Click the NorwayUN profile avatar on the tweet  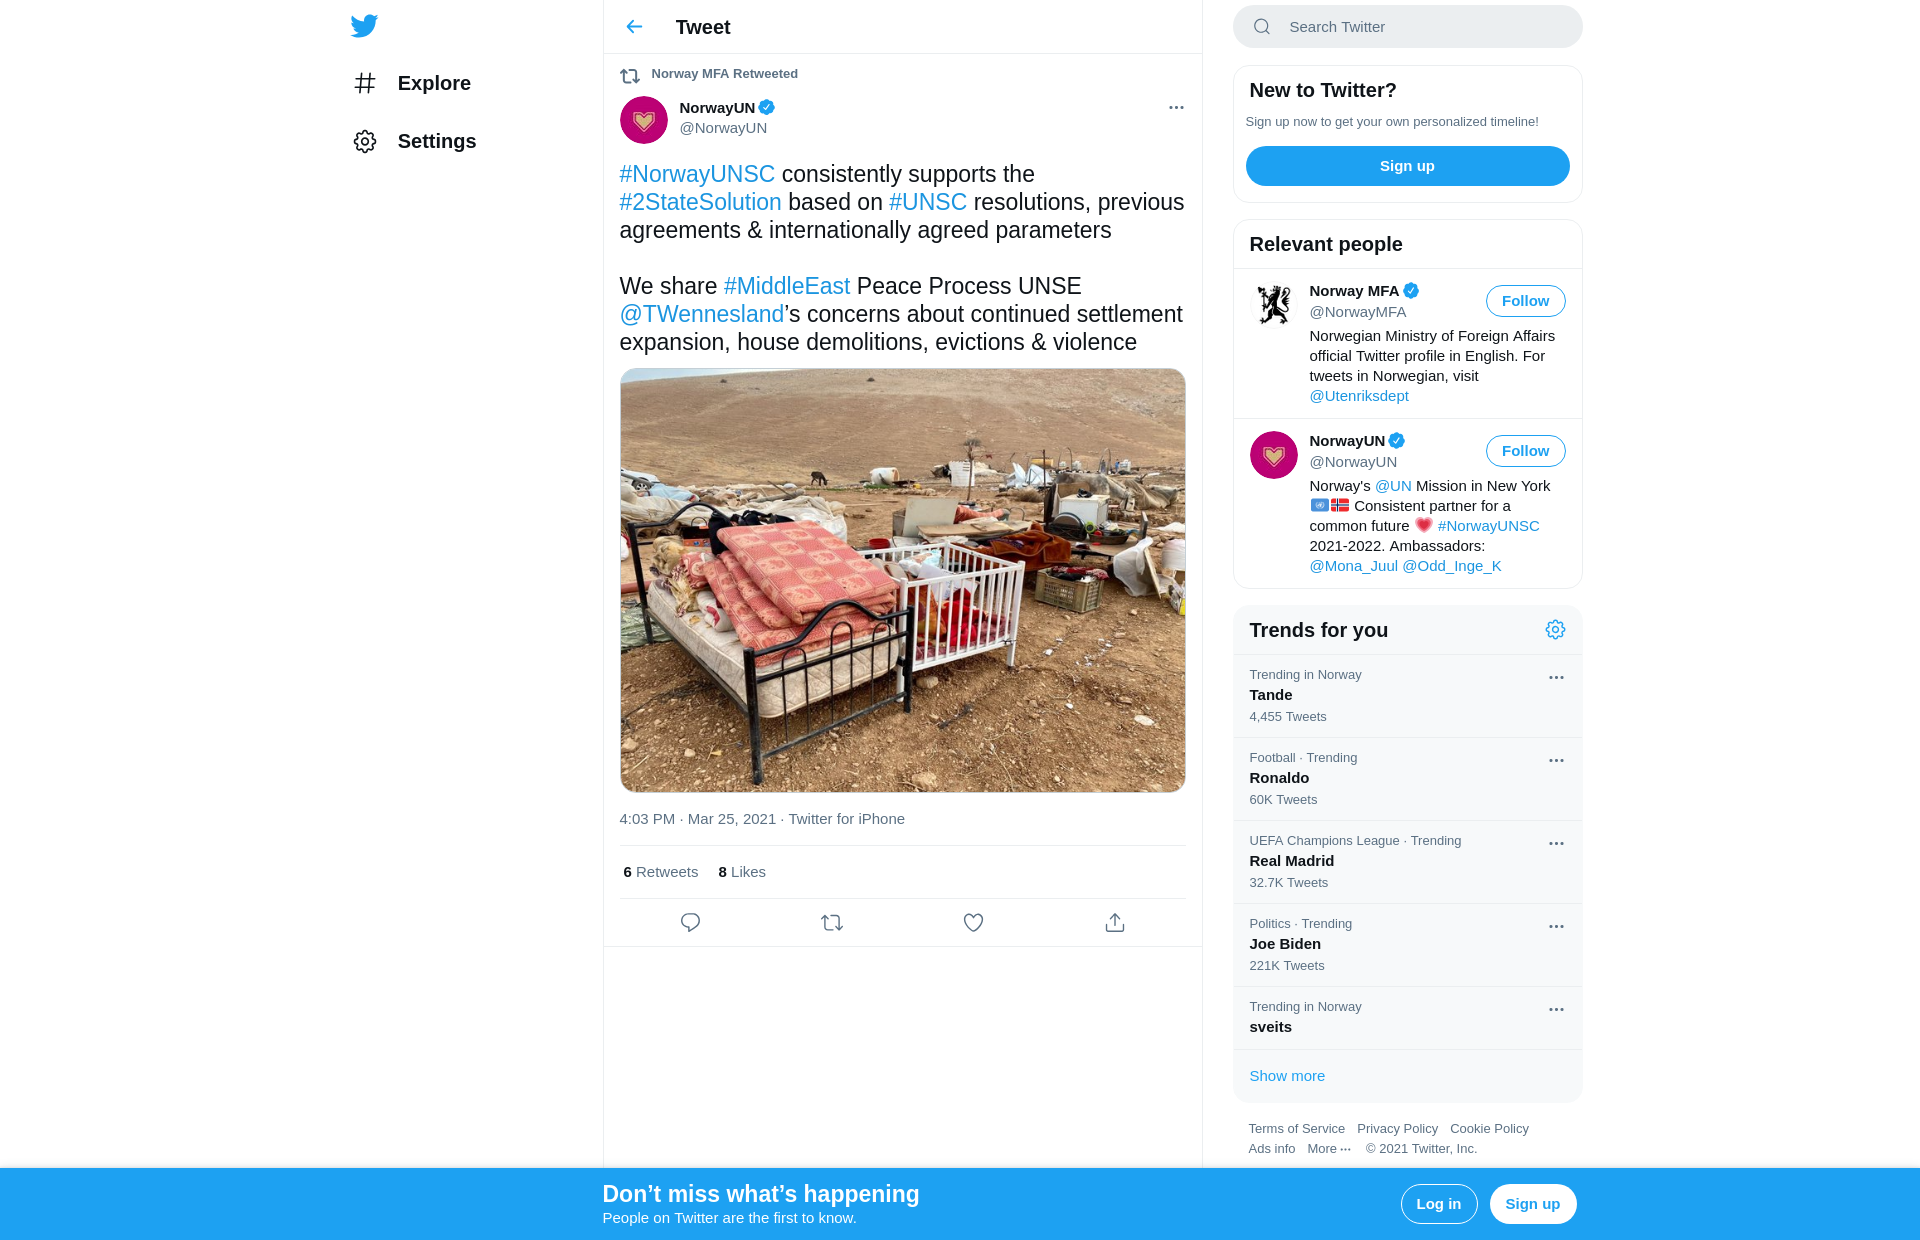(644, 120)
